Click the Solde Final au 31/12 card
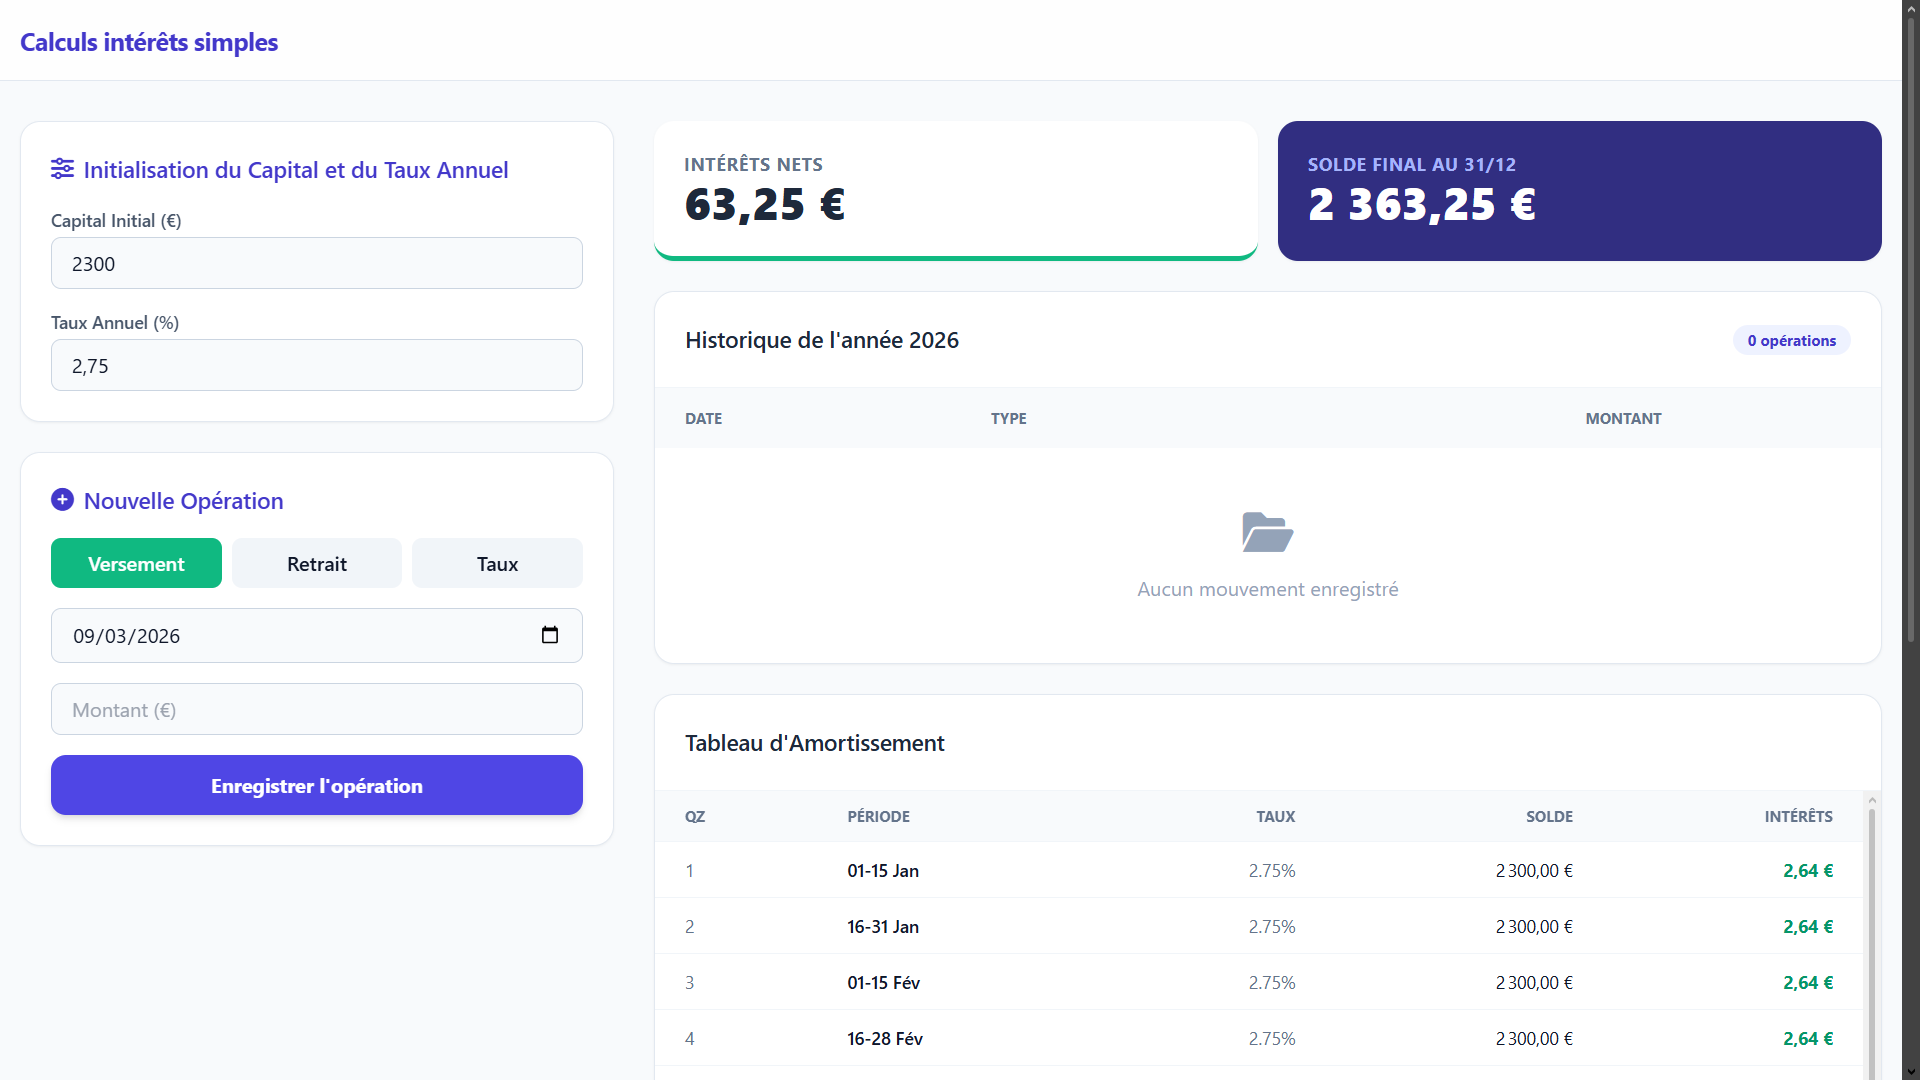The width and height of the screenshot is (1920, 1080). tap(1579, 190)
